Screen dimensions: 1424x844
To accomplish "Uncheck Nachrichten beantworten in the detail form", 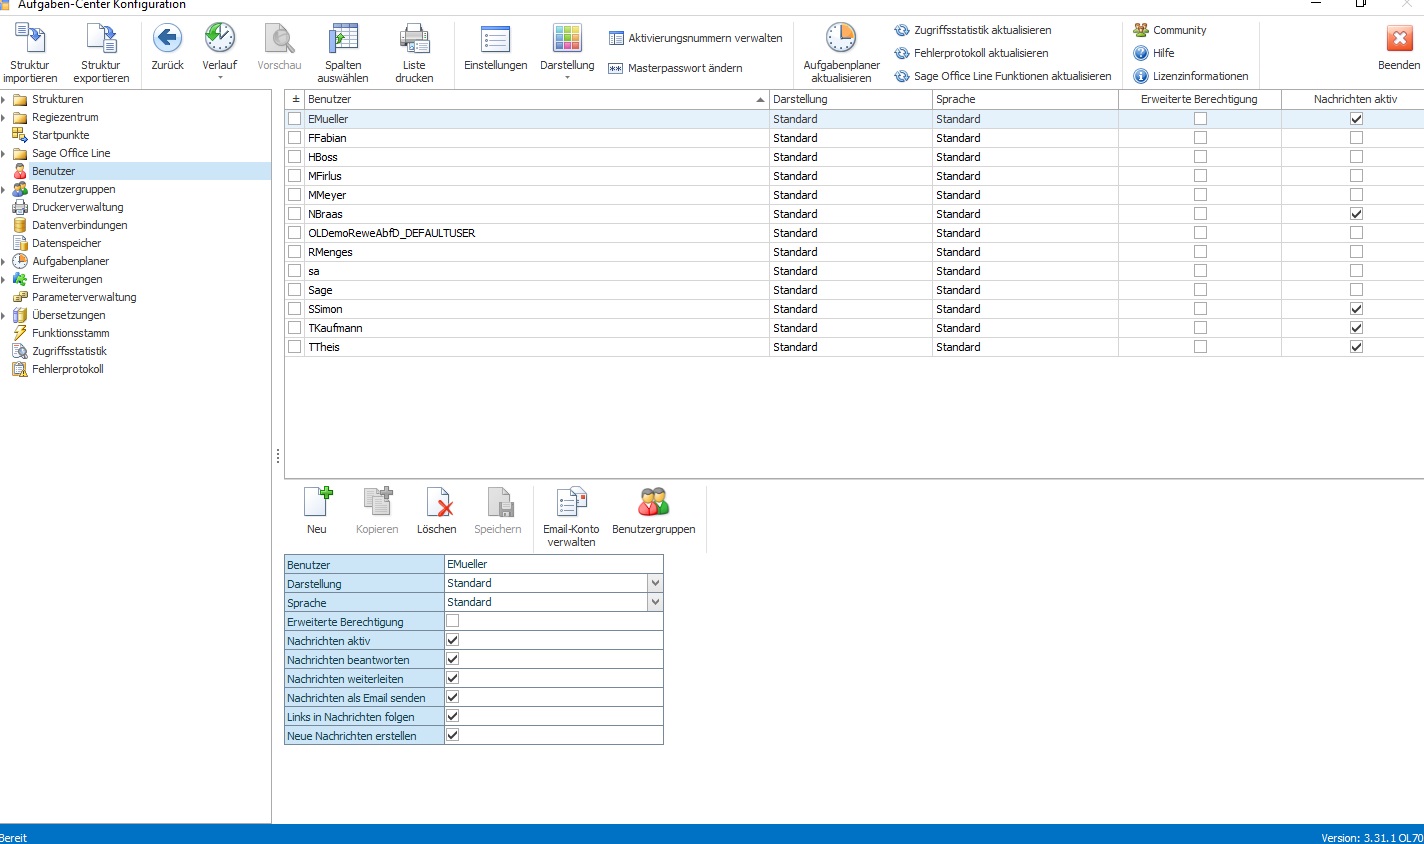I will click(453, 660).
